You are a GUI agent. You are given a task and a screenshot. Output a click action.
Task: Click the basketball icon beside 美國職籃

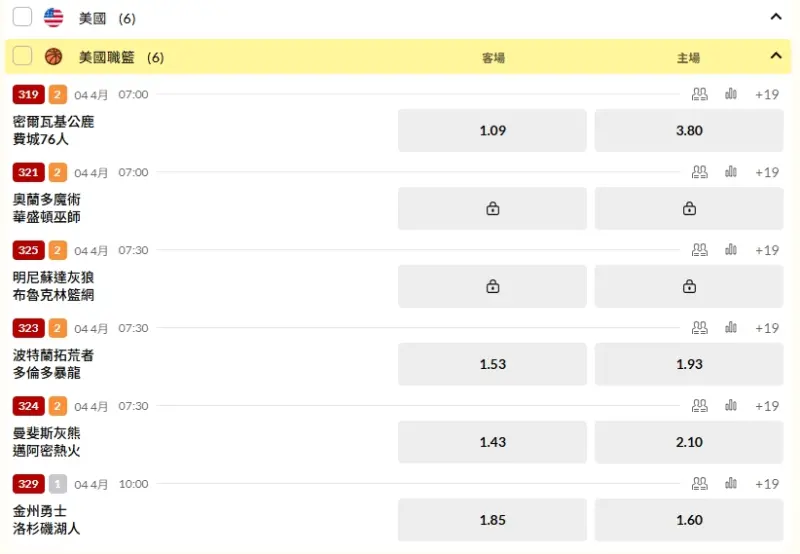click(54, 57)
